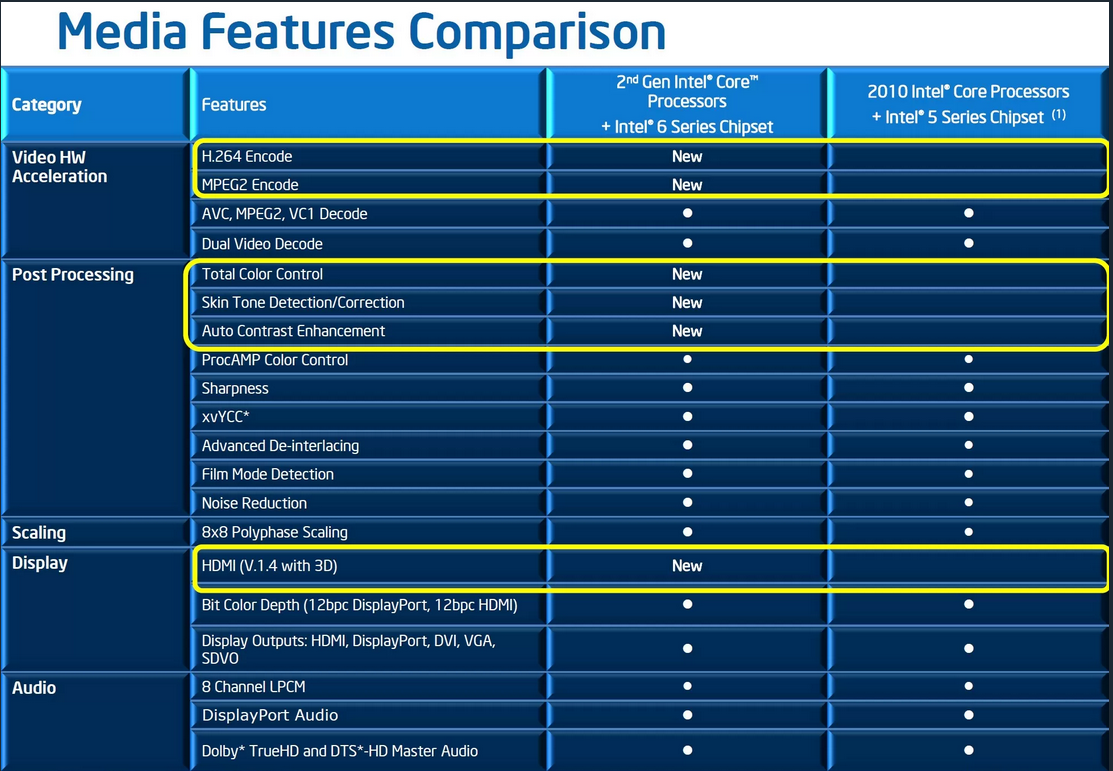Viewport: 1113px width, 771px height.
Task: Click the 2nd Gen dot for Dual Video Decode
Action: pos(687,243)
